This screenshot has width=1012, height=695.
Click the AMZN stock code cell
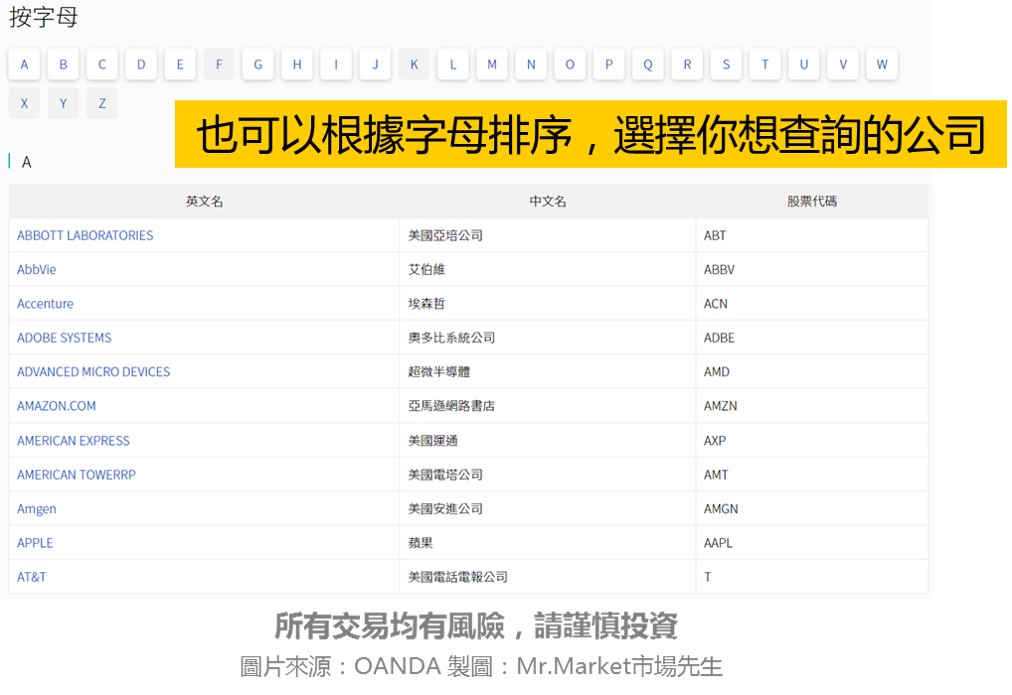pos(812,406)
